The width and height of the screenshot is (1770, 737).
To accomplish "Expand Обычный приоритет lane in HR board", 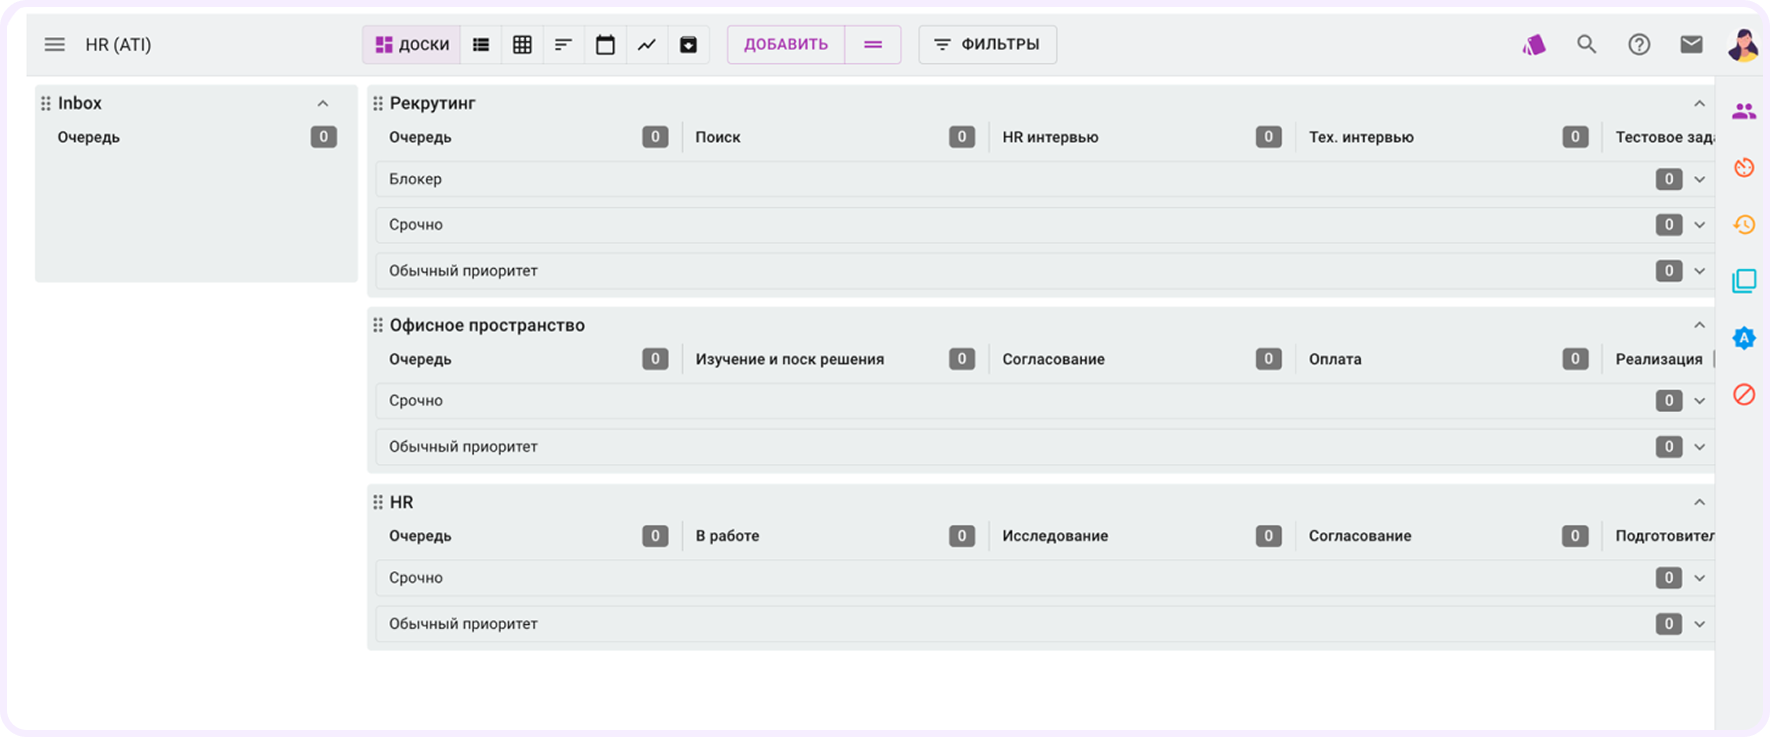I will click(1699, 624).
